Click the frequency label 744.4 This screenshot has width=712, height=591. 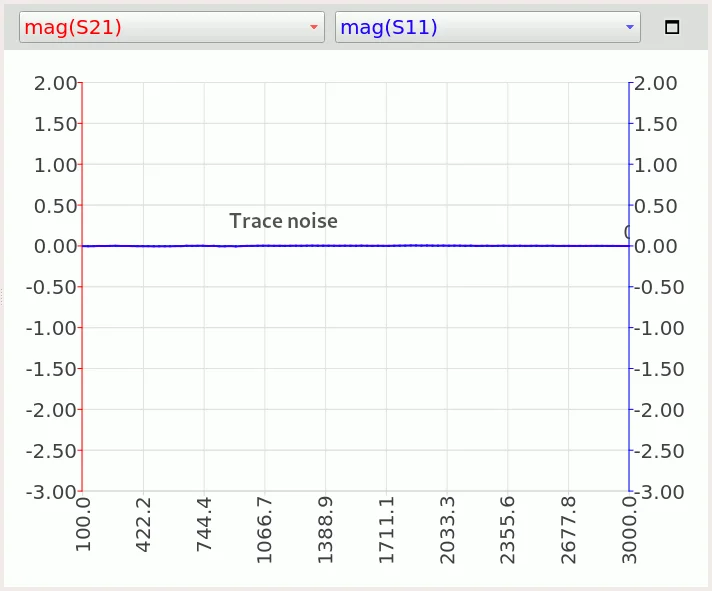pyautogui.click(x=204, y=524)
